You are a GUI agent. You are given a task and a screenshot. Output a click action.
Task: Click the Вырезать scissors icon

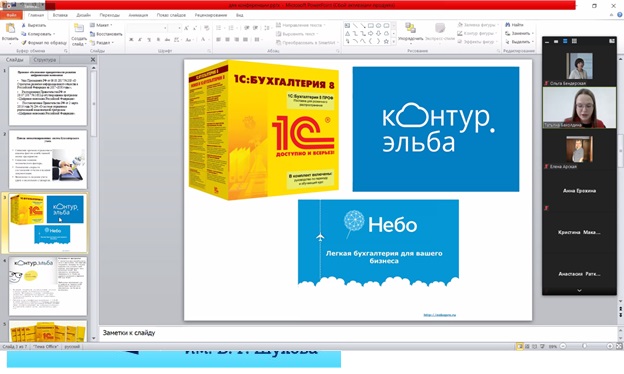[x=23, y=25]
